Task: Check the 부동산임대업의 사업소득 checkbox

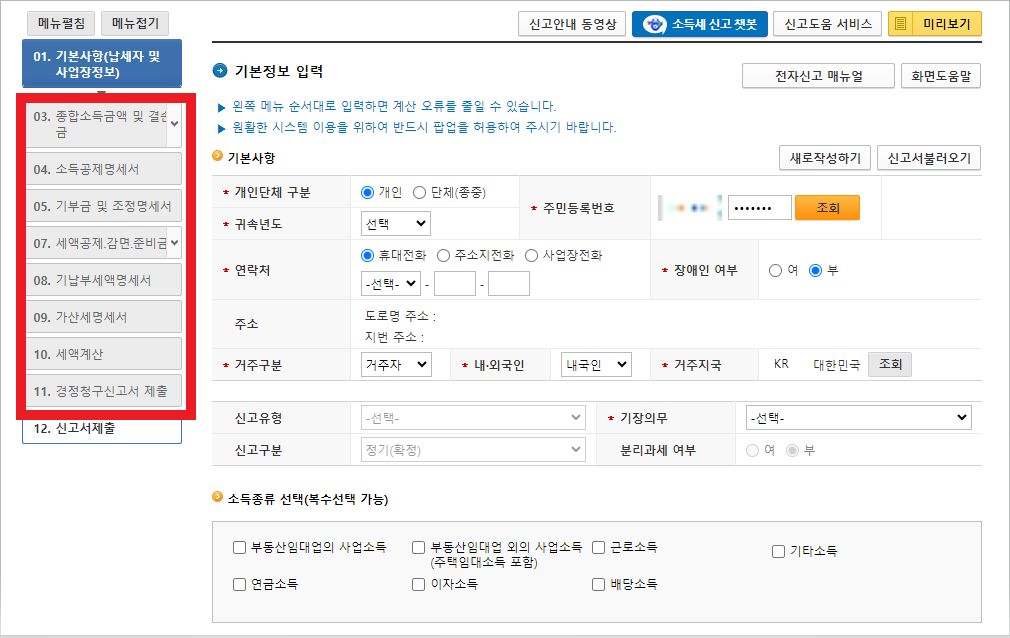Action: click(238, 547)
